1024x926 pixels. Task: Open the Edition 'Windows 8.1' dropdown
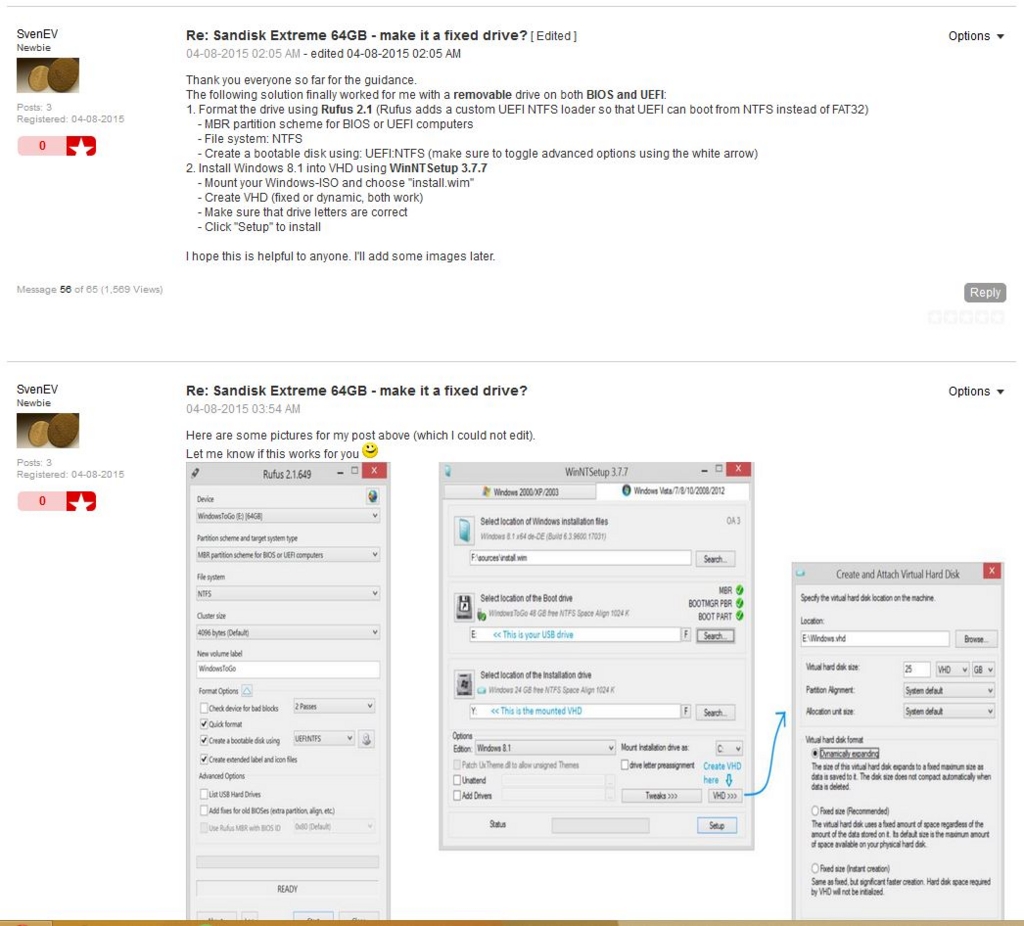[545, 748]
